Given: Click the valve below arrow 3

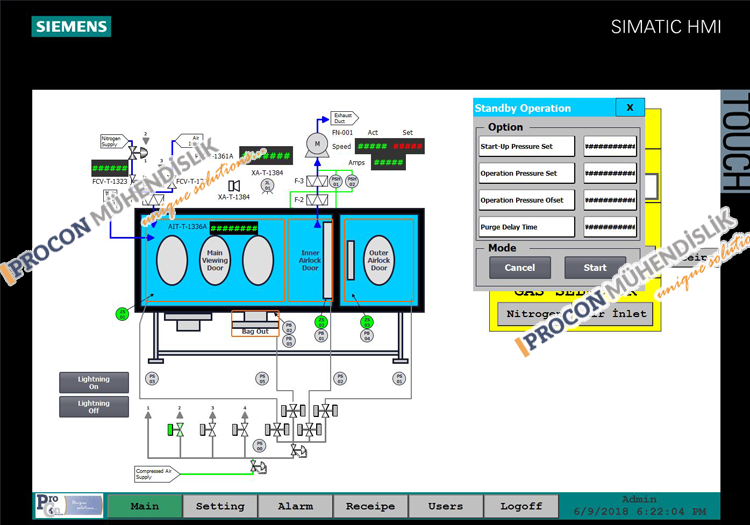Looking at the screenshot, I should (x=209, y=430).
